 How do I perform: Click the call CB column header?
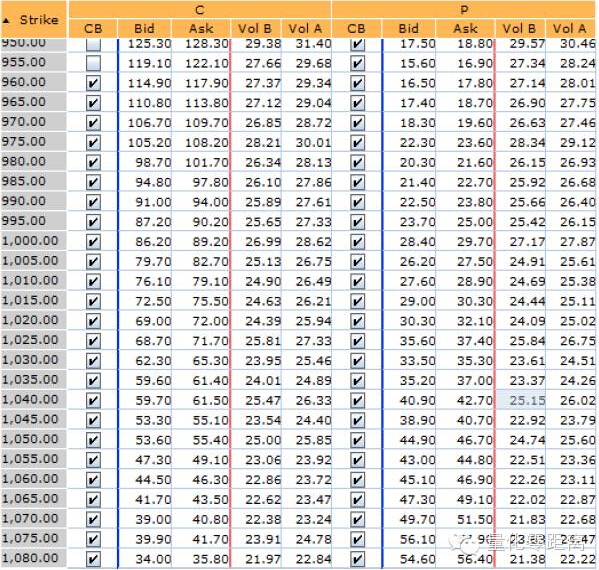(93, 29)
